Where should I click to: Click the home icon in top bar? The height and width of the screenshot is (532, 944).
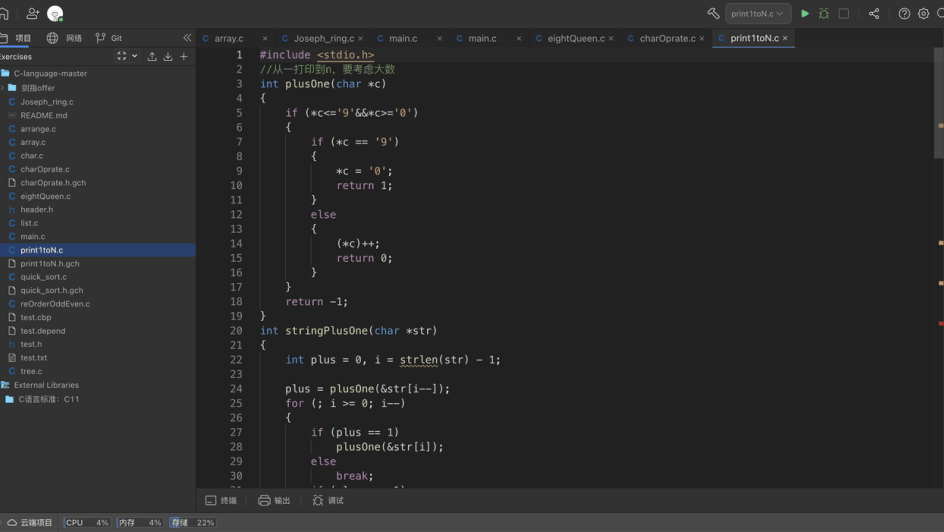4,13
